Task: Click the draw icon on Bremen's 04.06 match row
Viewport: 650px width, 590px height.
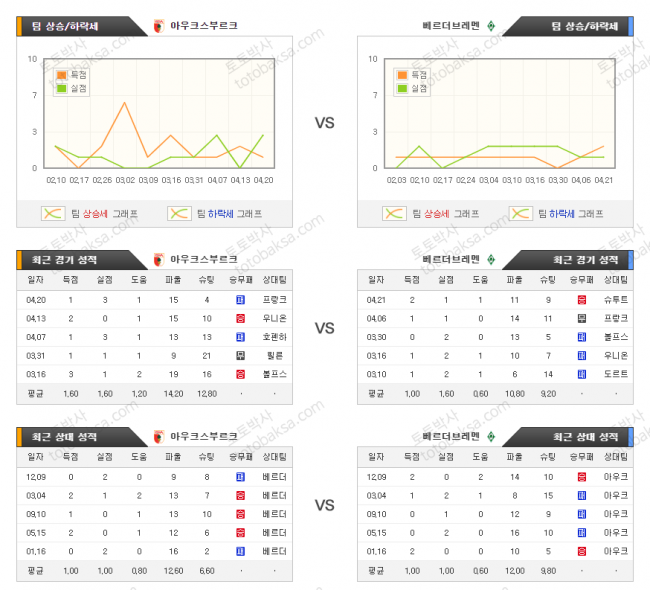Action: coord(581,318)
